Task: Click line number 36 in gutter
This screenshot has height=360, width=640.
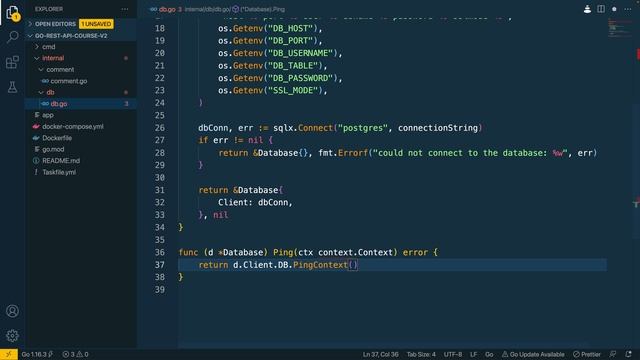Action: point(160,253)
